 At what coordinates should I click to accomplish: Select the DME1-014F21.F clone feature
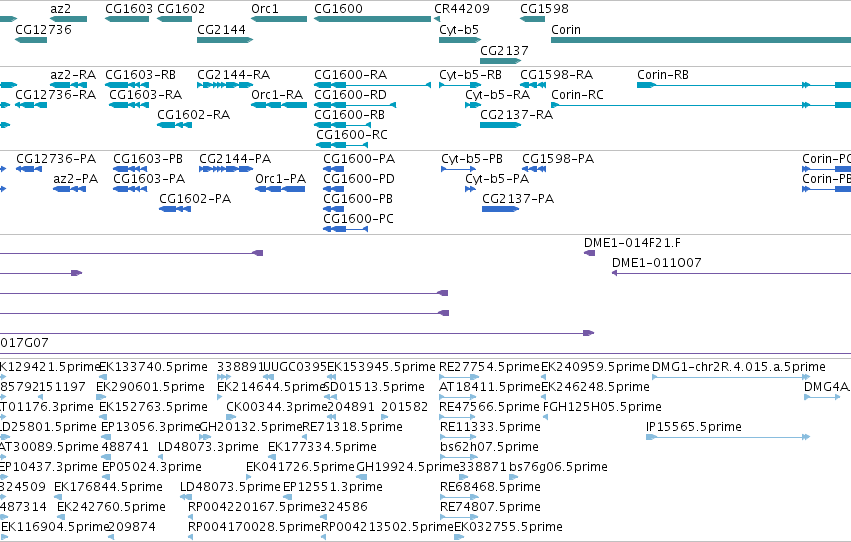pos(590,253)
